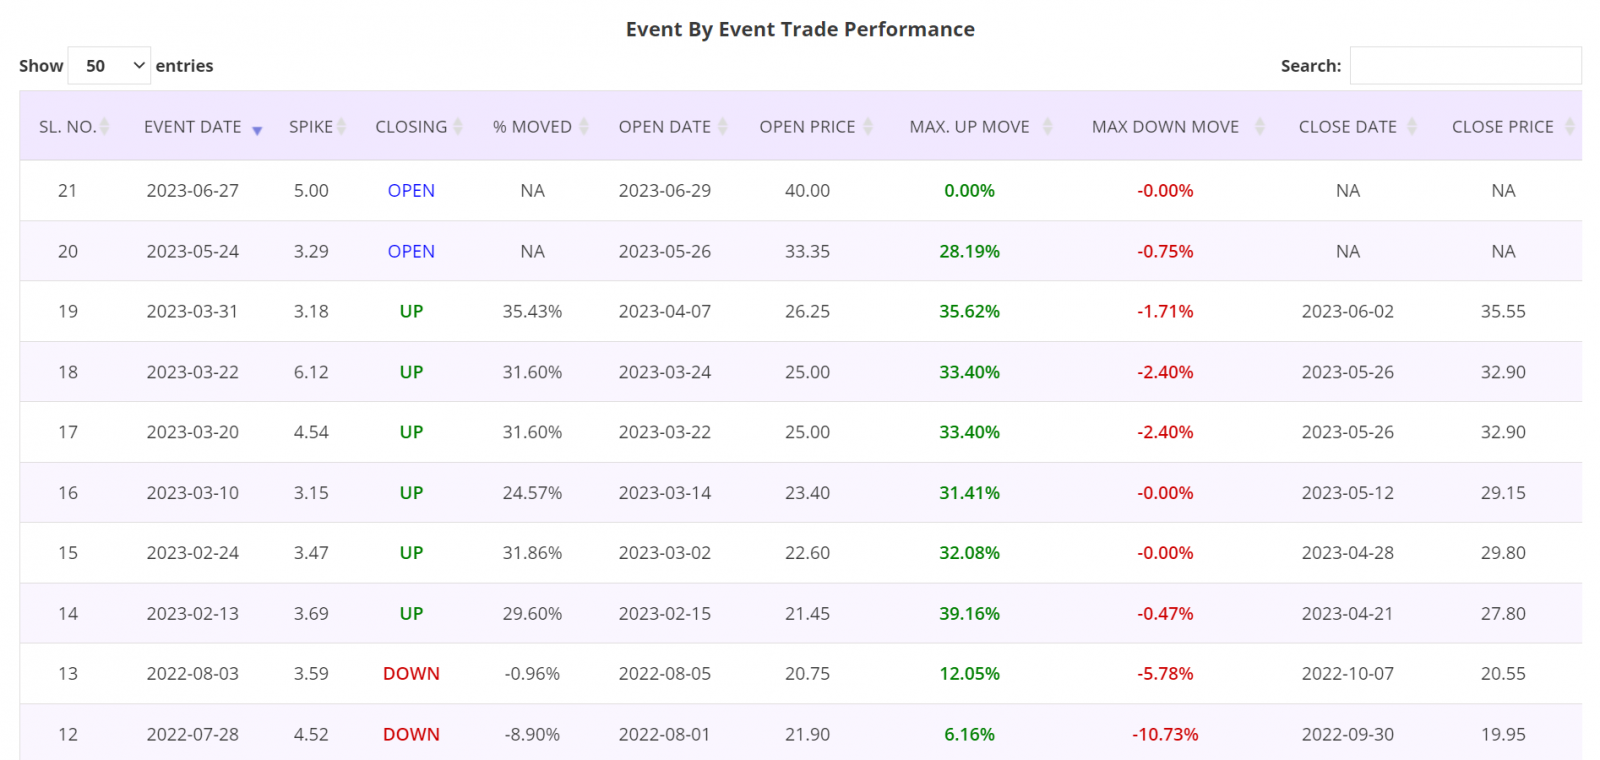Viewport: 1600px width, 760px height.
Task: Sort by OPEN DATE column arrows
Action: coord(723,127)
